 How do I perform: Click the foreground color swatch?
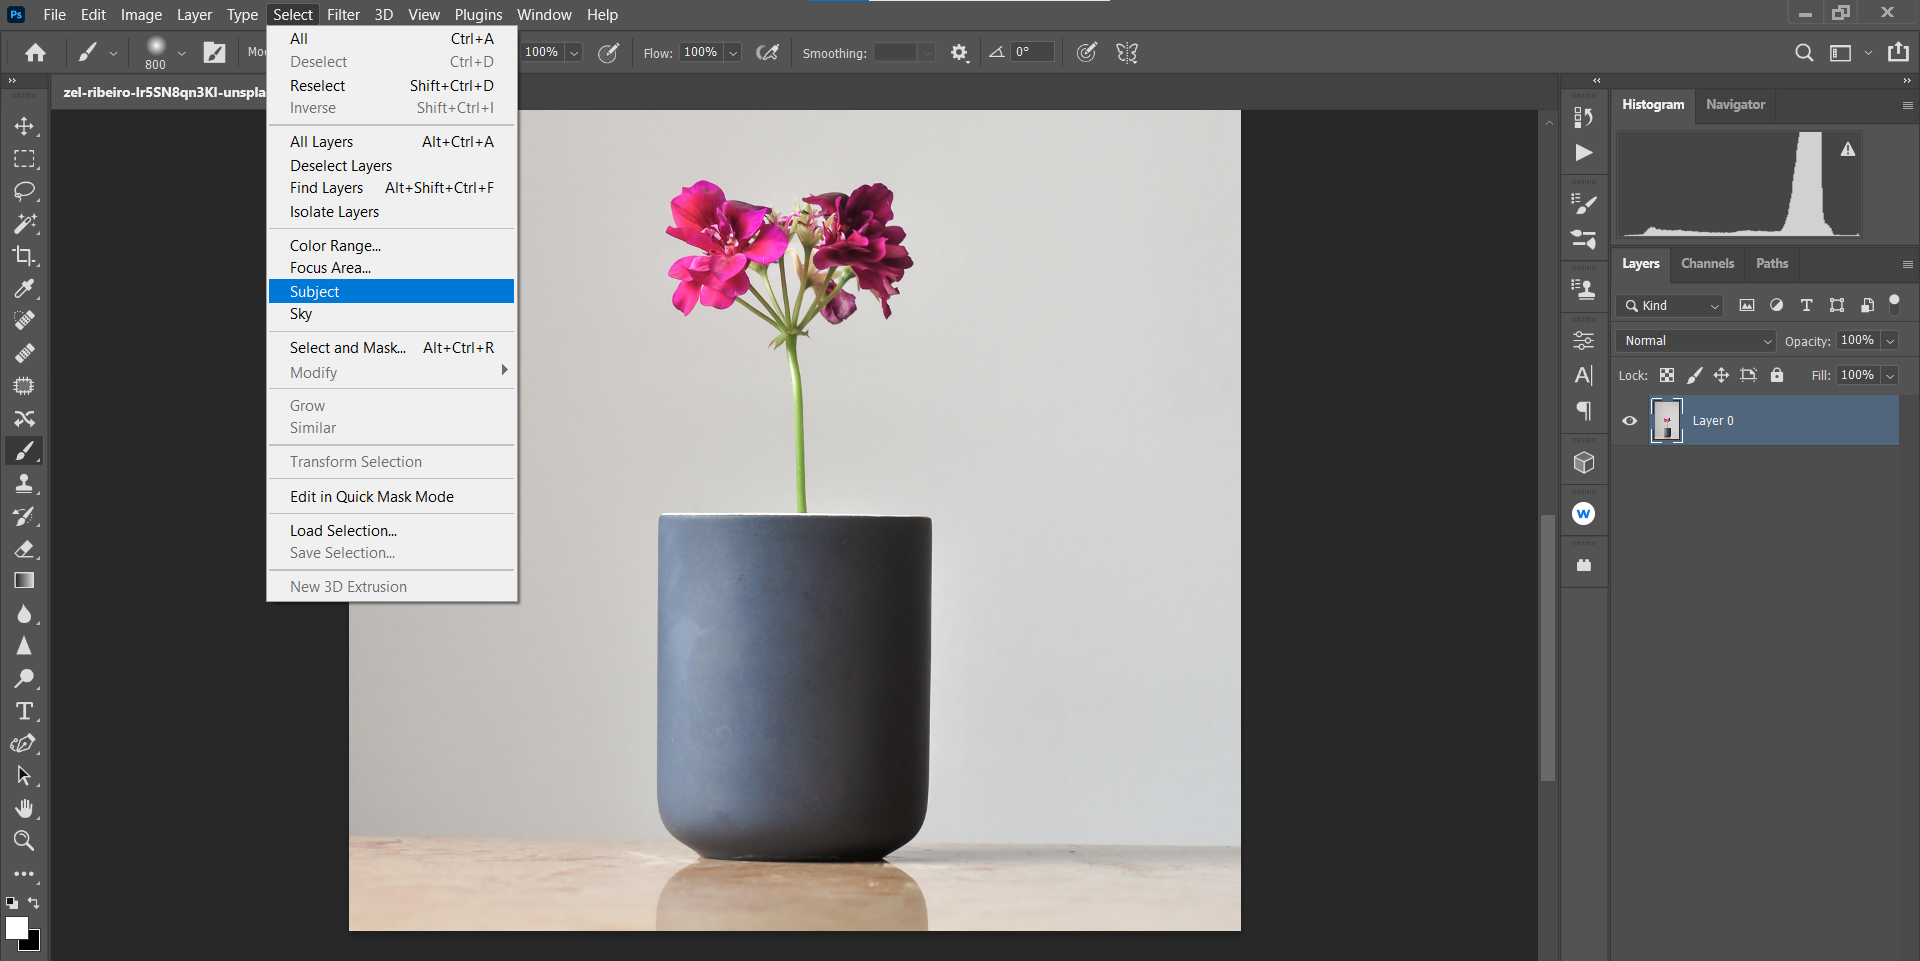point(16,928)
